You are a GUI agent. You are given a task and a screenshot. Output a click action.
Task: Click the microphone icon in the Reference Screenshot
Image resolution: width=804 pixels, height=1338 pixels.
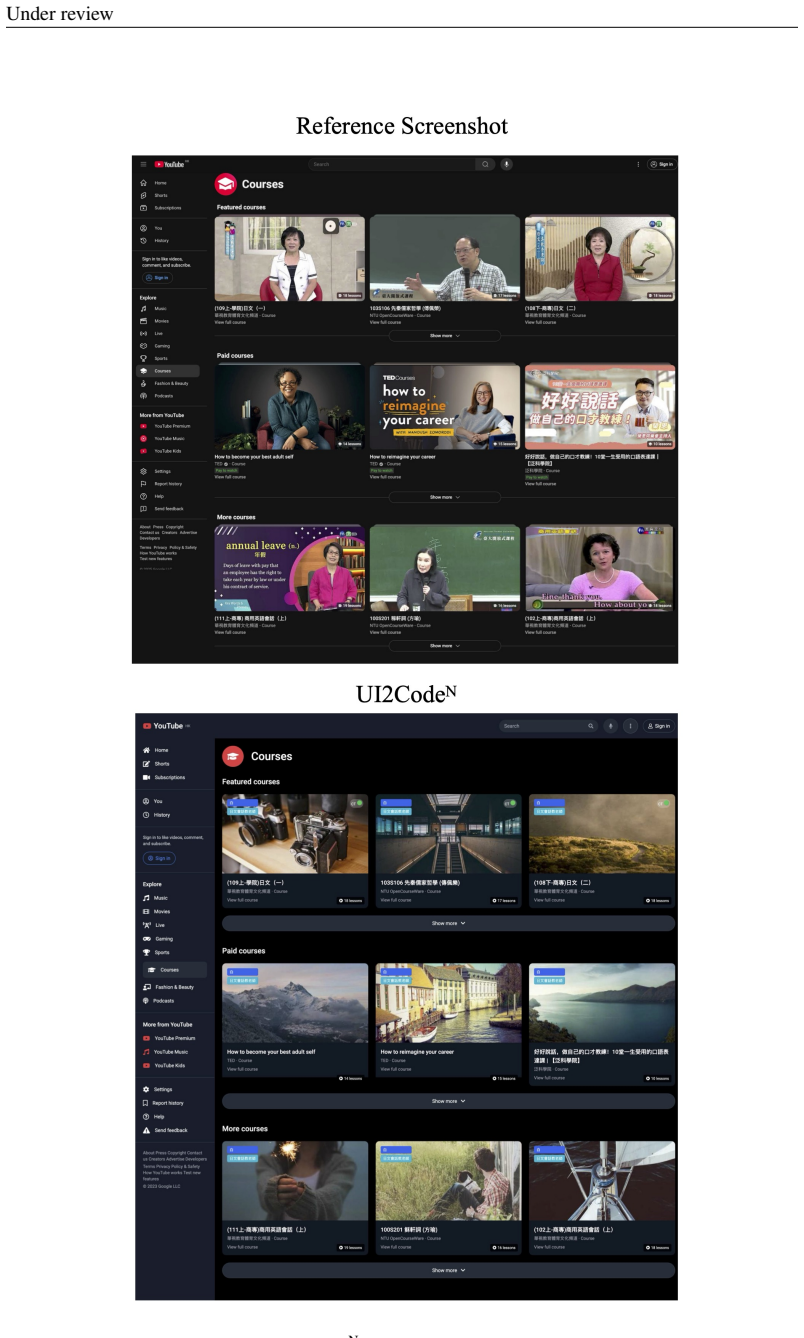click(x=507, y=164)
